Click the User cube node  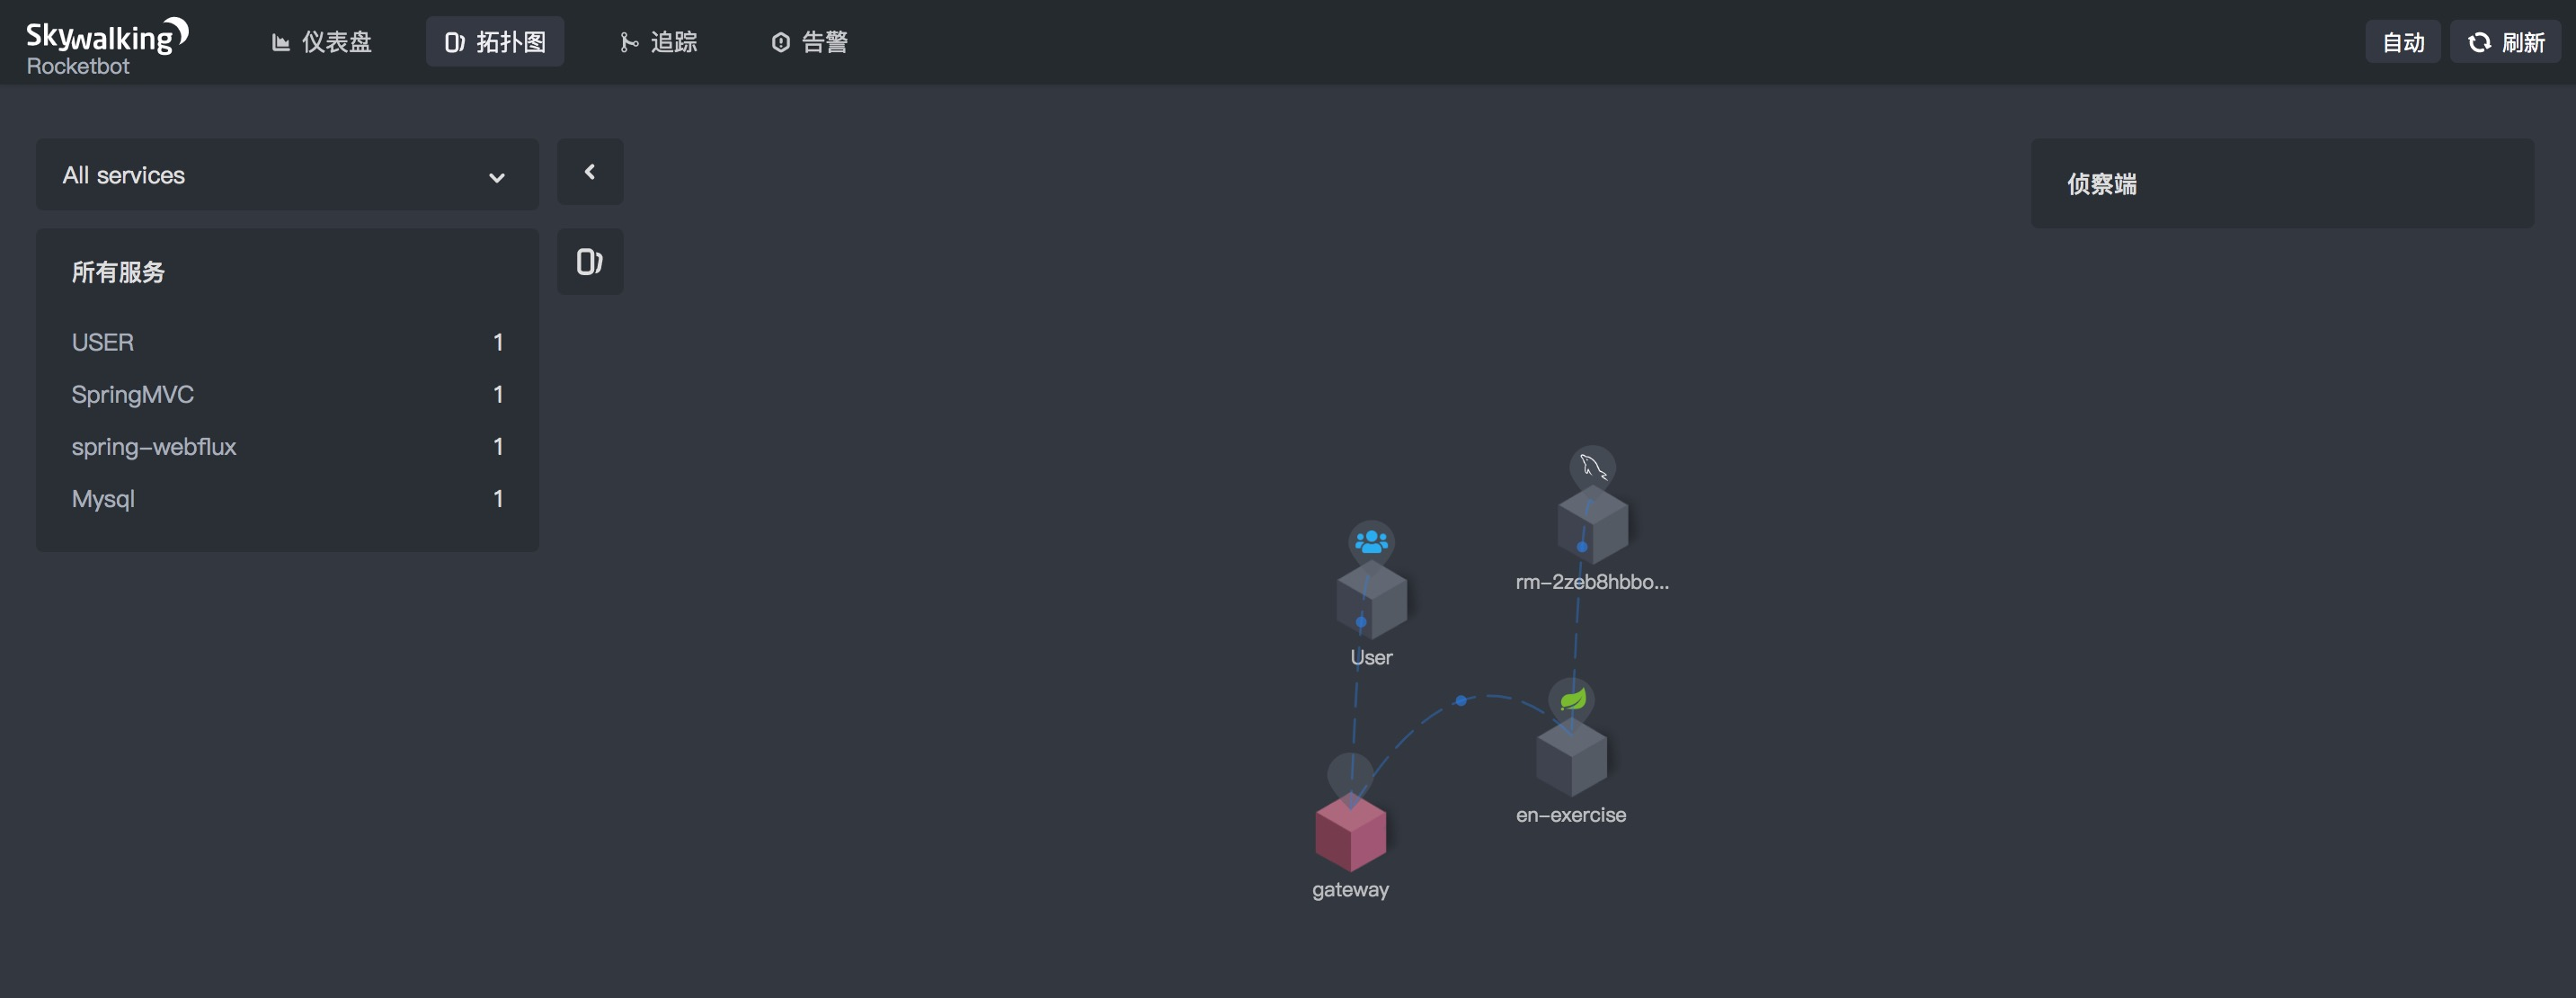click(x=1371, y=600)
